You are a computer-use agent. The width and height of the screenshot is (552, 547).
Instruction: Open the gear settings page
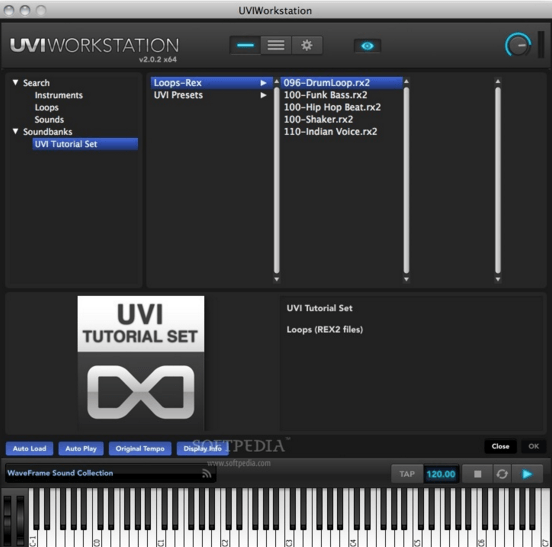307,45
